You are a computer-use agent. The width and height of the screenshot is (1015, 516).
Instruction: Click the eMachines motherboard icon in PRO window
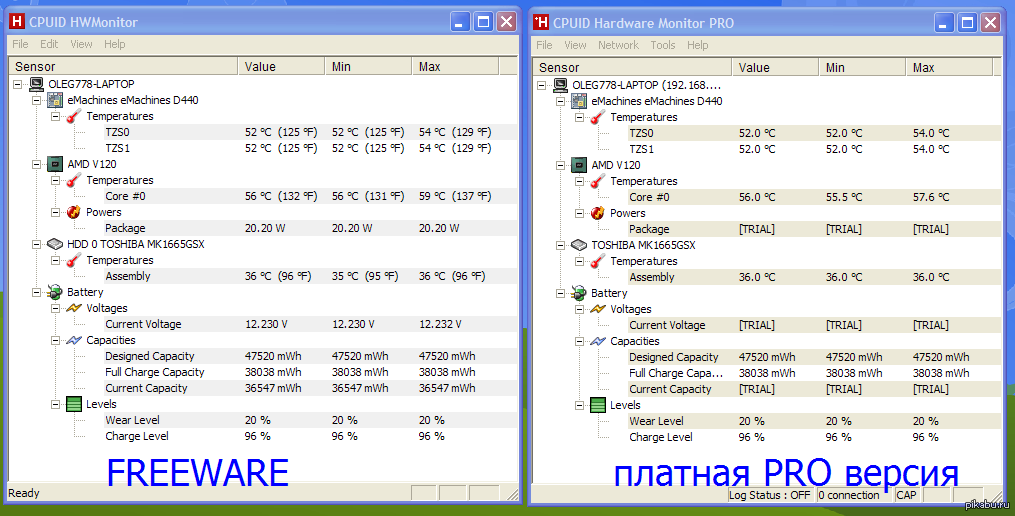coord(579,101)
